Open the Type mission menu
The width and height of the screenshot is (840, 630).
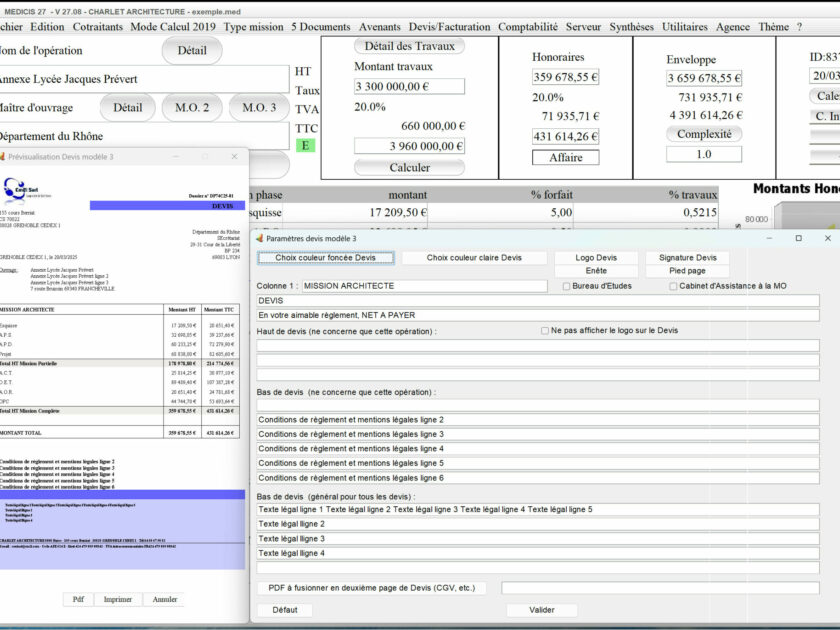pyautogui.click(x=253, y=27)
